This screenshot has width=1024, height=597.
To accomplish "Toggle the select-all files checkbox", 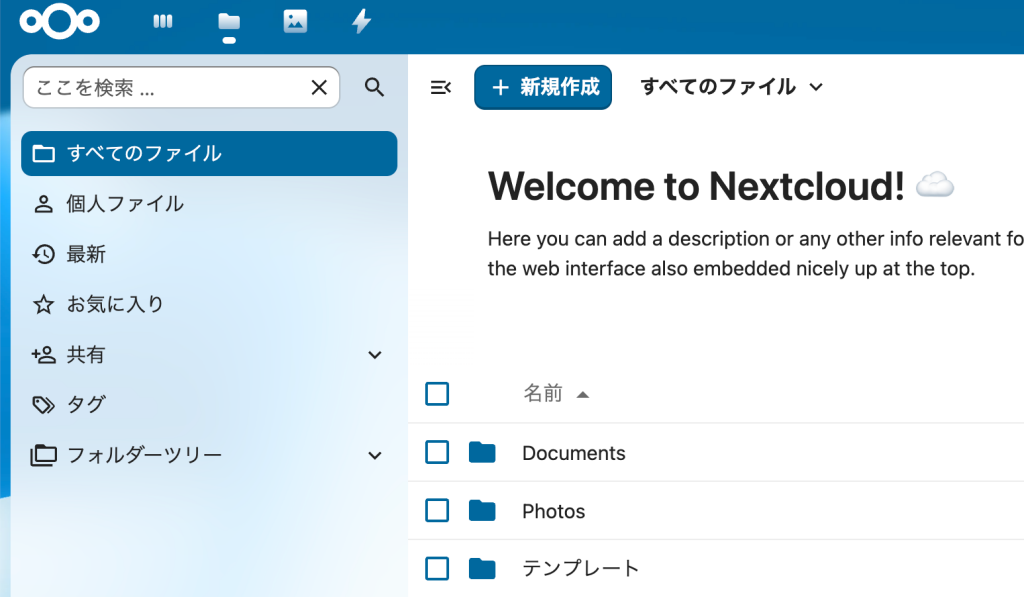I will click(x=437, y=394).
